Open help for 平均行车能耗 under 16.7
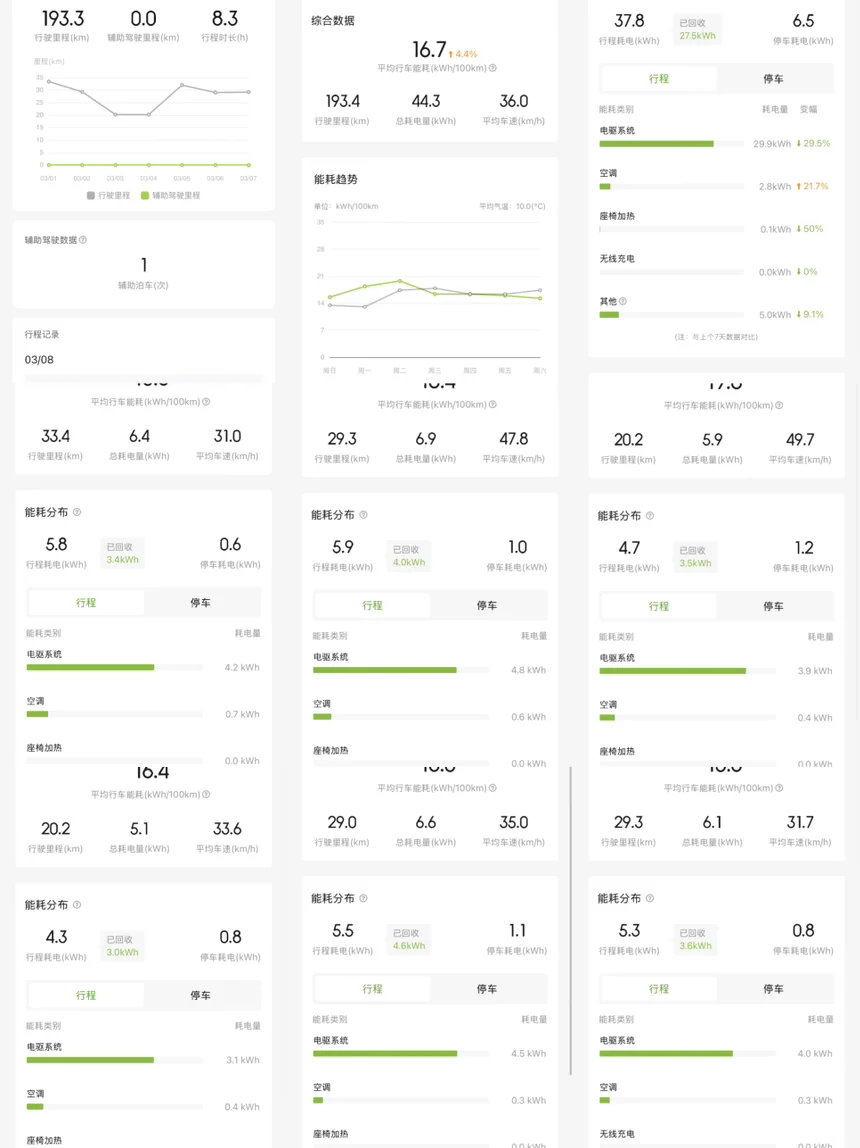This screenshot has height=1148, width=860. coord(493,69)
